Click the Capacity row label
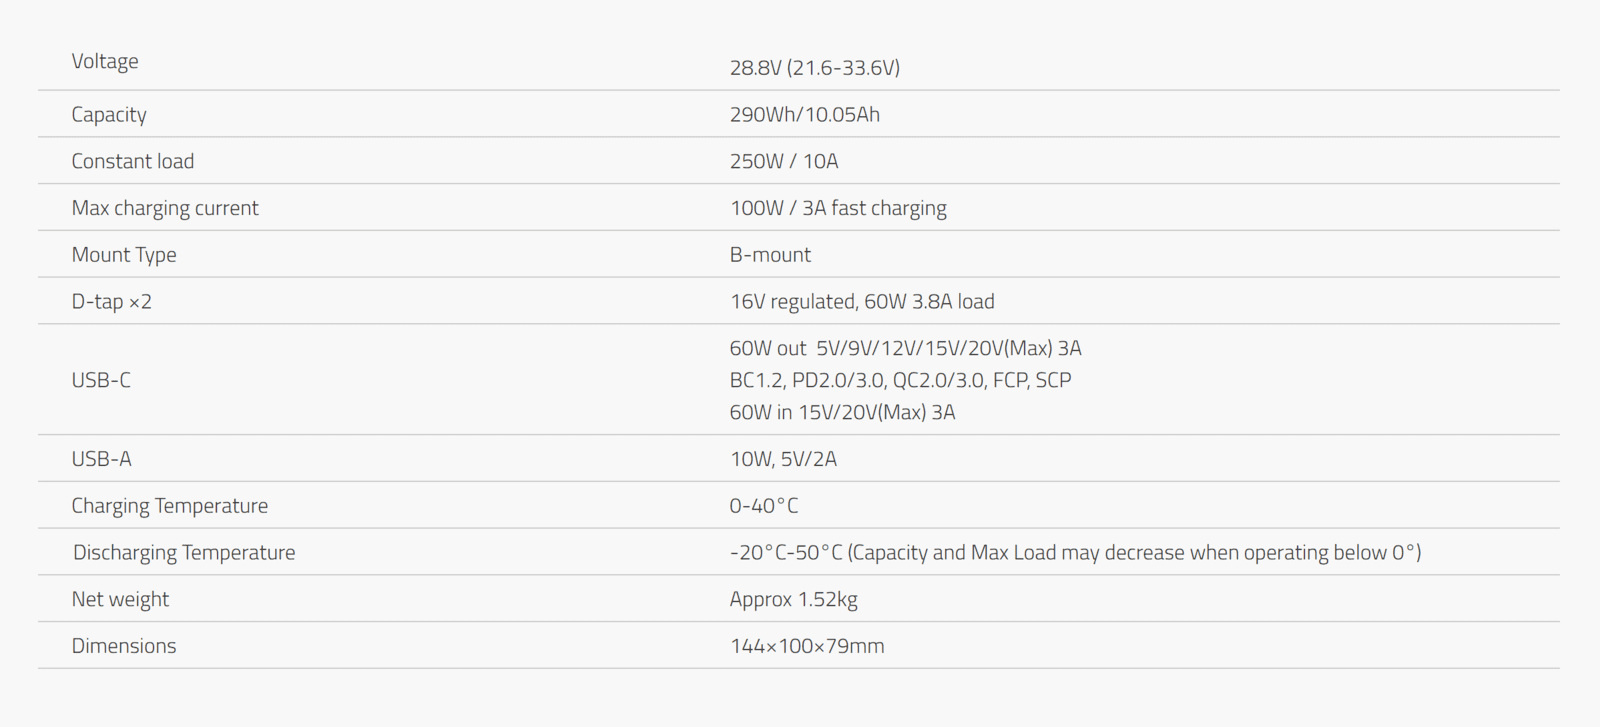The width and height of the screenshot is (1600, 727). 109,115
